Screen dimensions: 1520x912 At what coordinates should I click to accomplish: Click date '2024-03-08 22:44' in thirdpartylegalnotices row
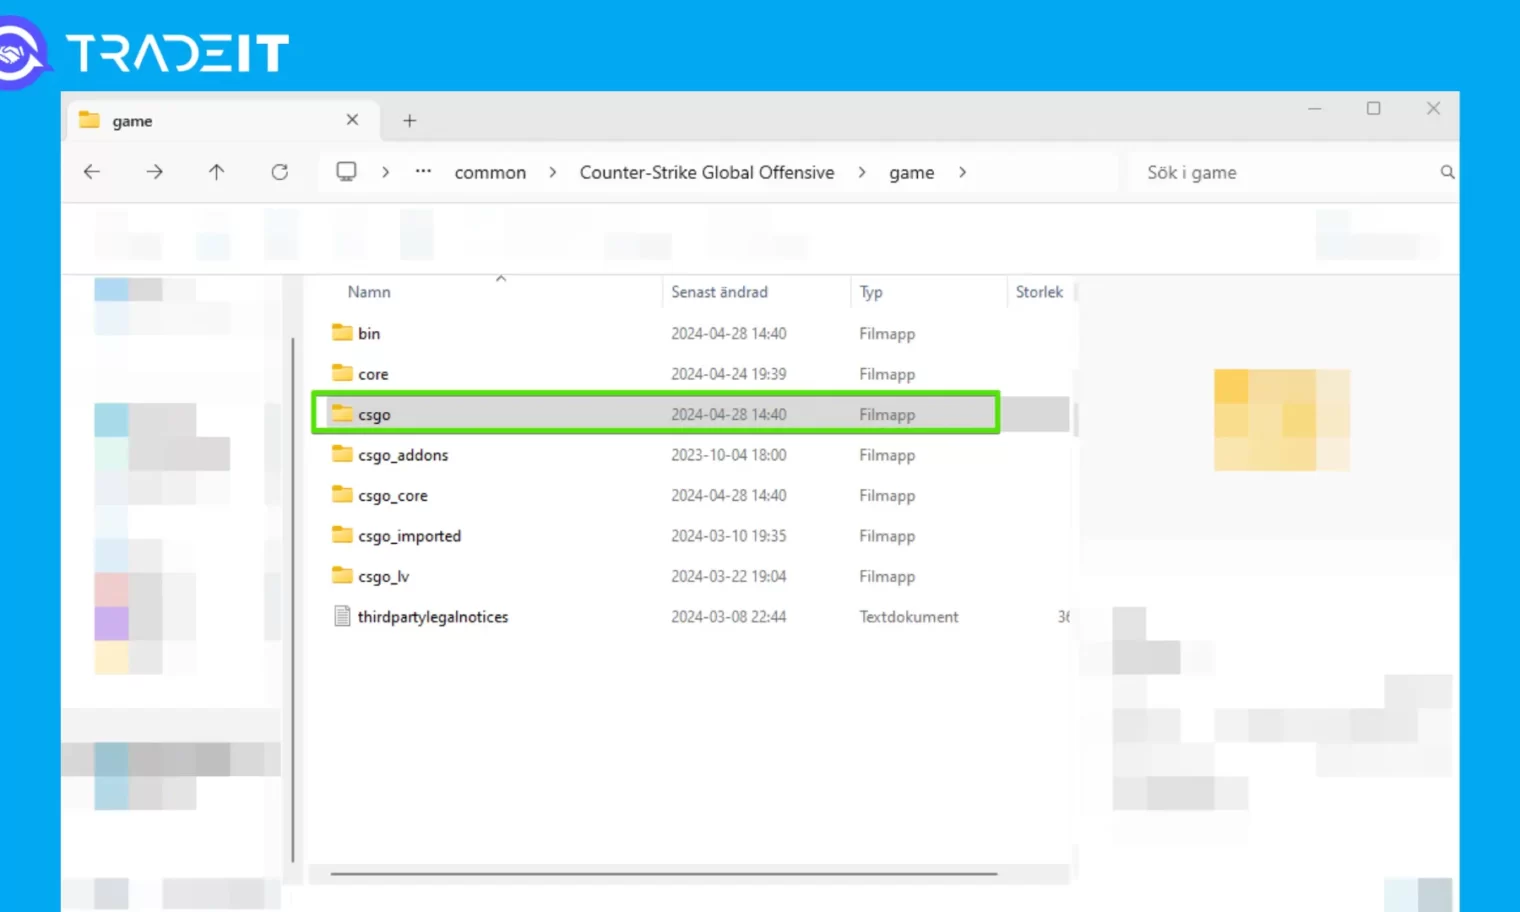pyautogui.click(x=728, y=617)
